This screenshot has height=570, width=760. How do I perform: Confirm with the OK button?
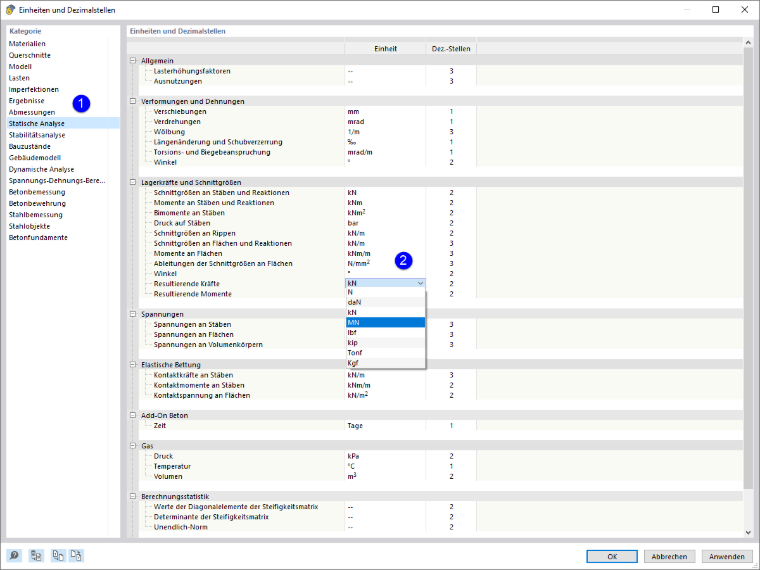click(612, 556)
